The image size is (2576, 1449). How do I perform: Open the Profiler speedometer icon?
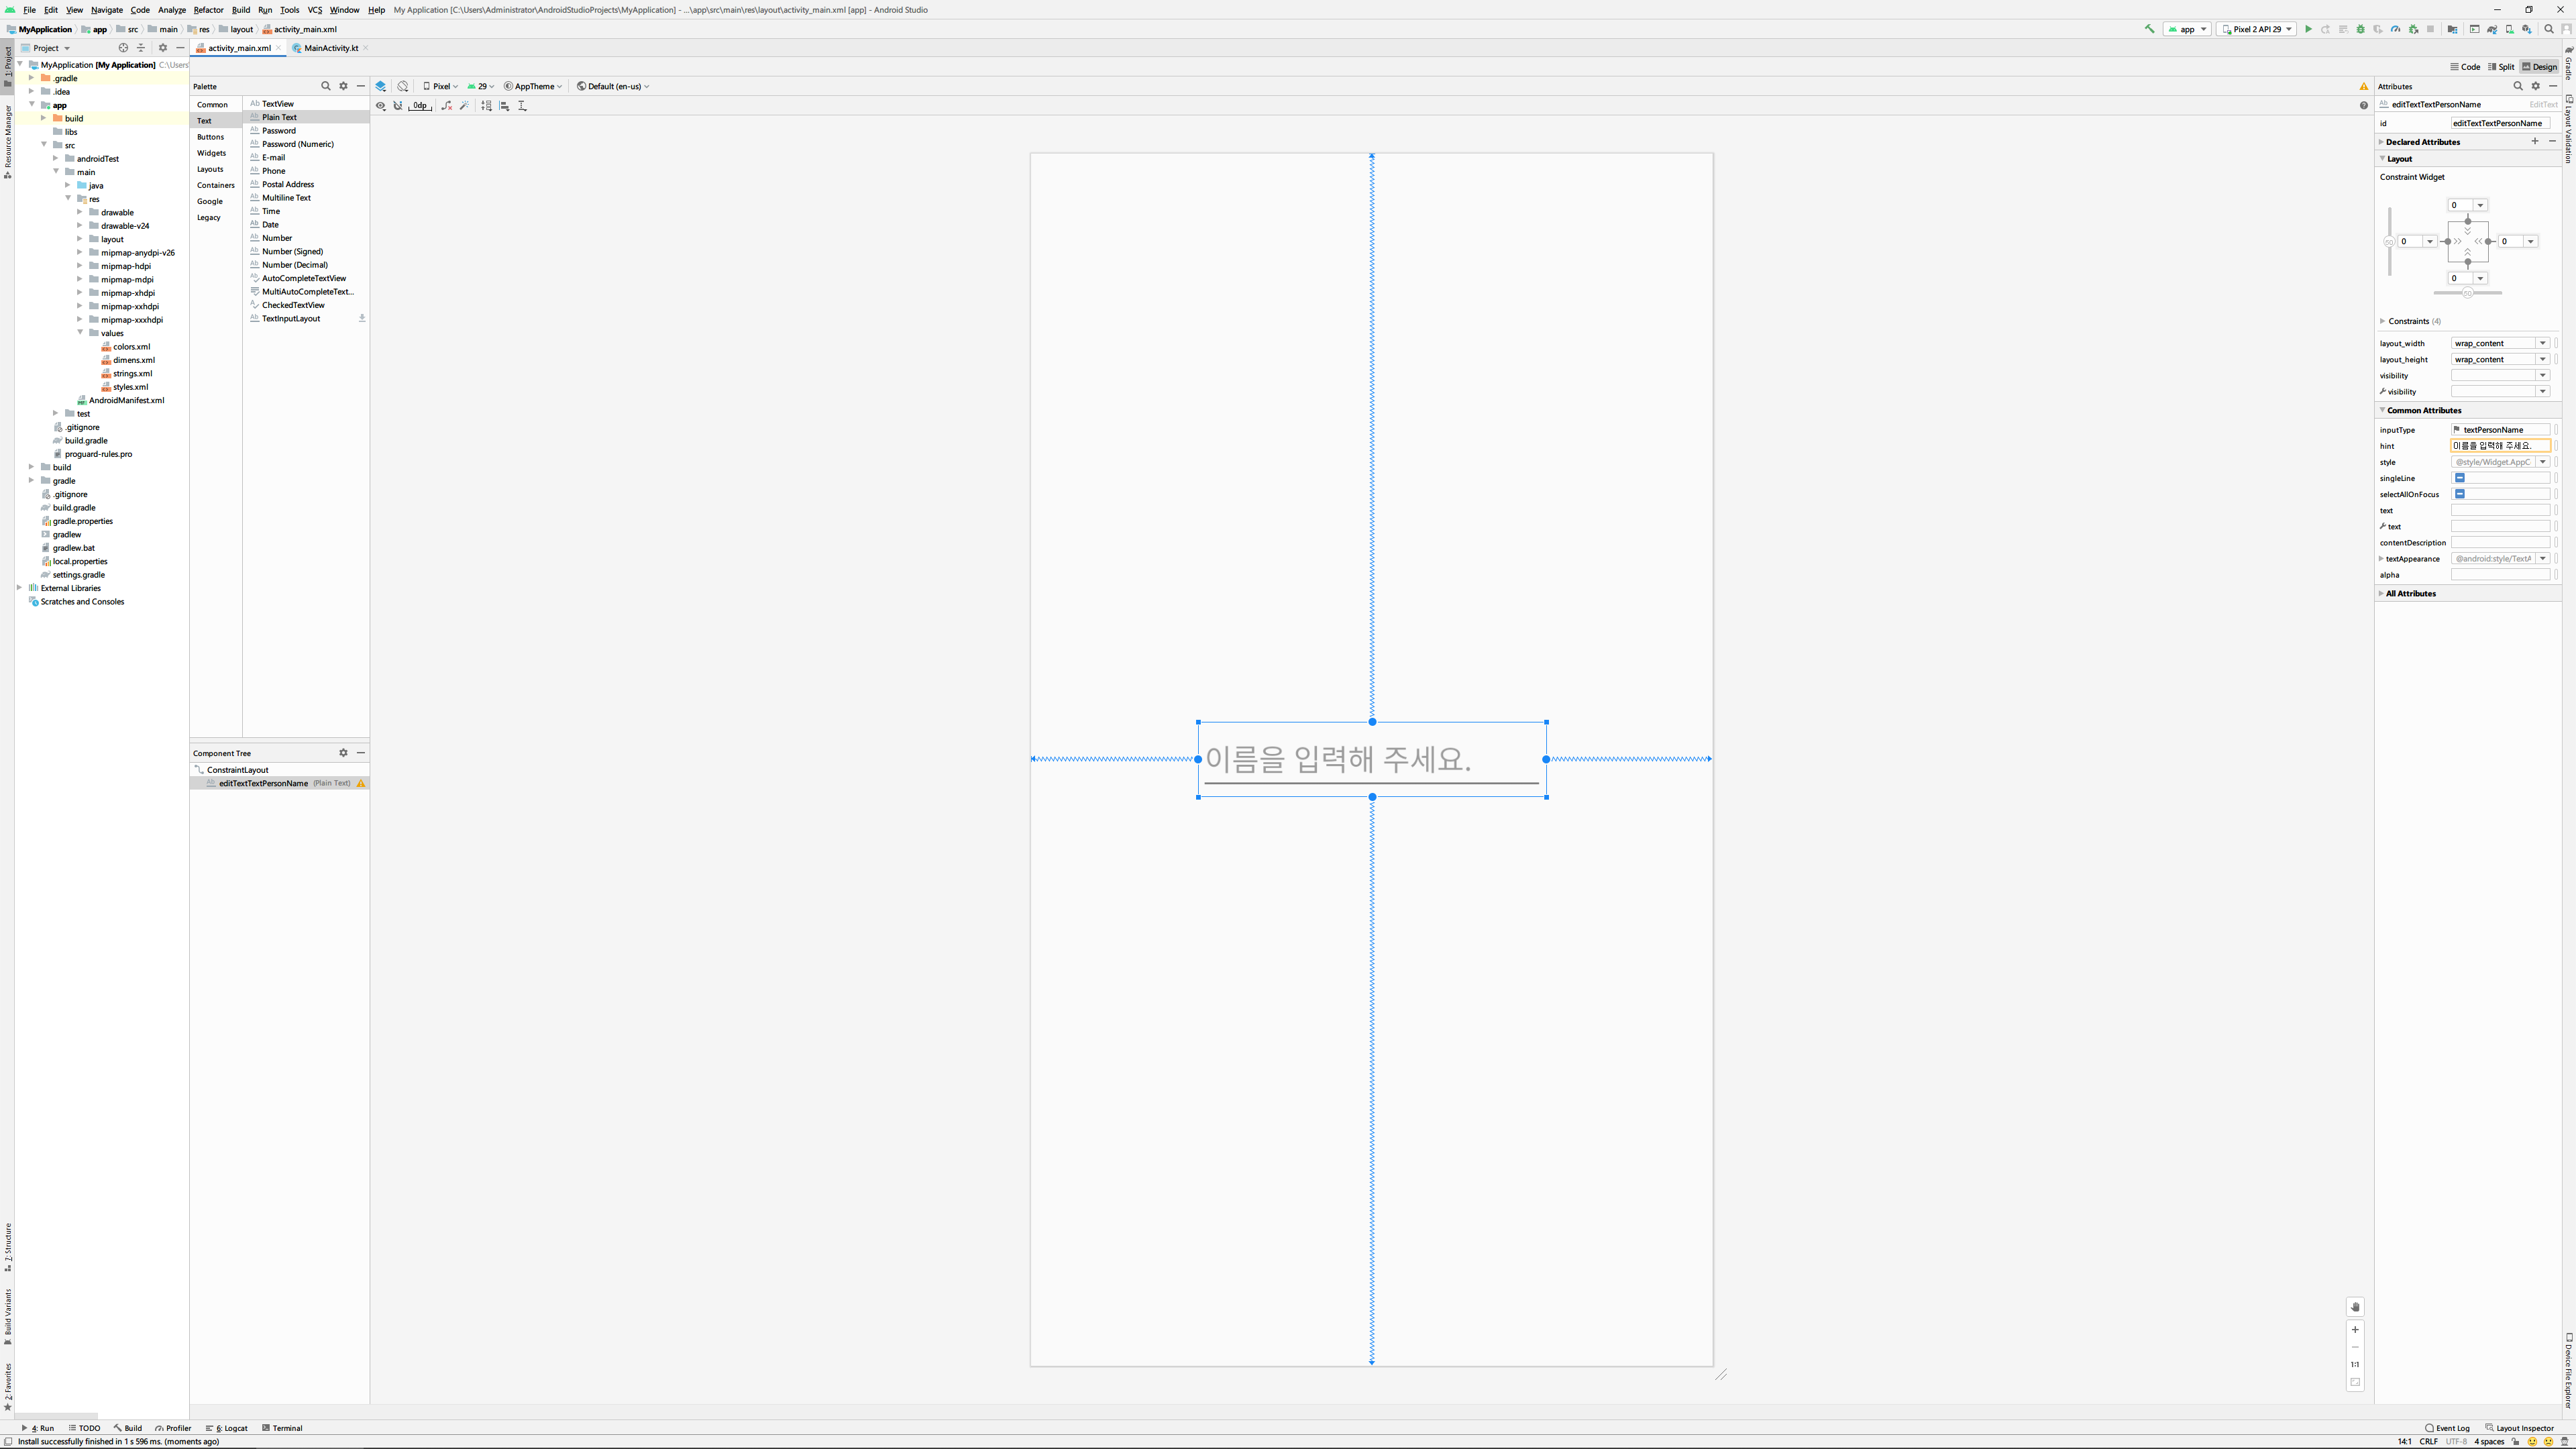click(x=2395, y=29)
